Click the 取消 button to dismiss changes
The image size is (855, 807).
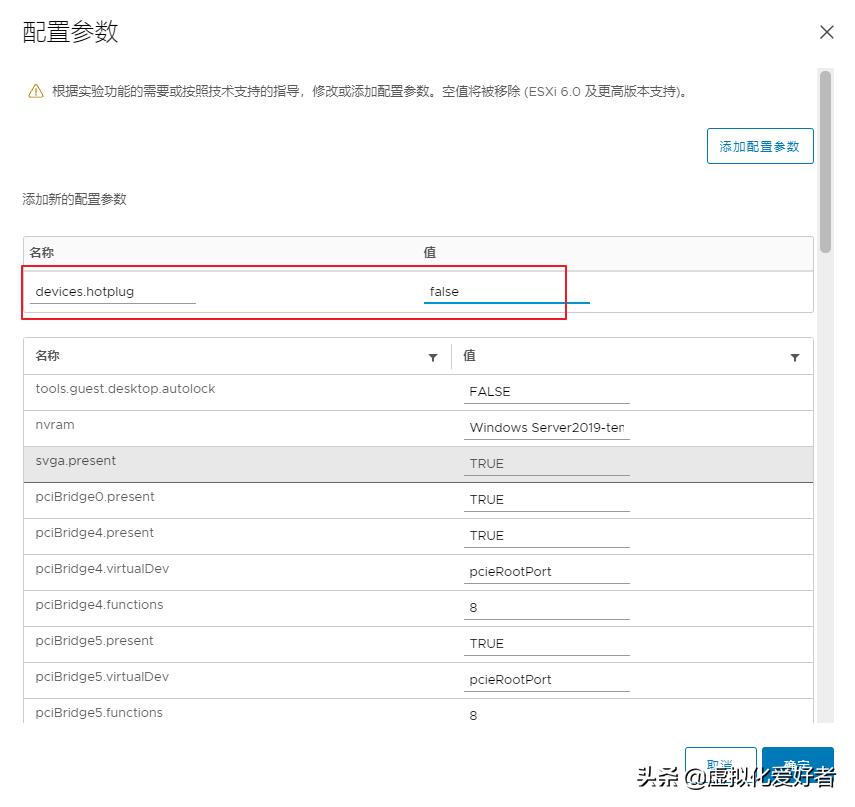[x=720, y=763]
